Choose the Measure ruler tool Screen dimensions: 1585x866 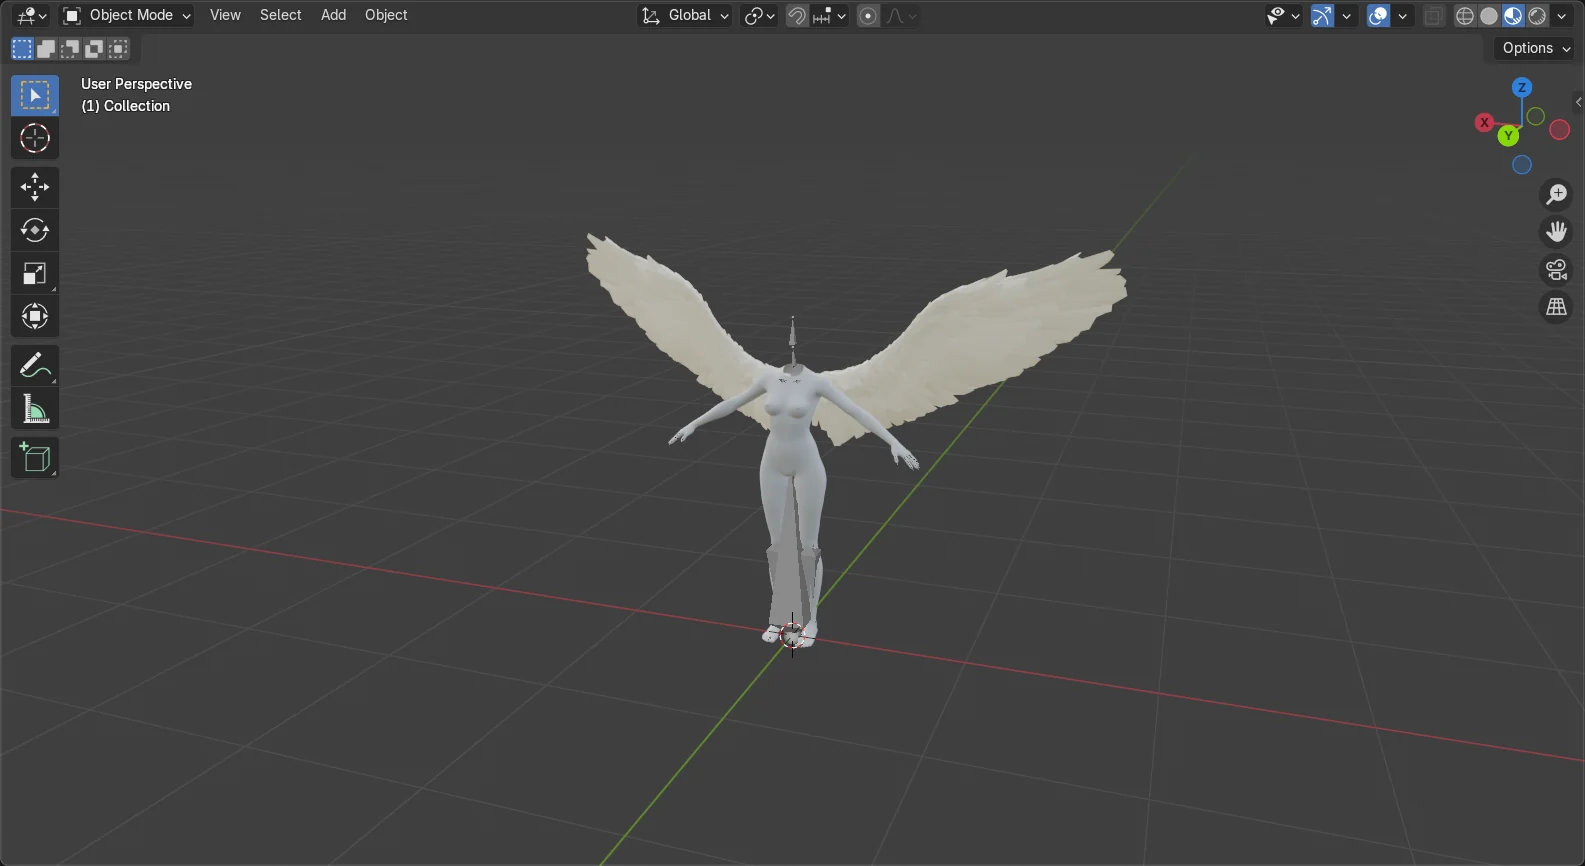[x=35, y=409]
